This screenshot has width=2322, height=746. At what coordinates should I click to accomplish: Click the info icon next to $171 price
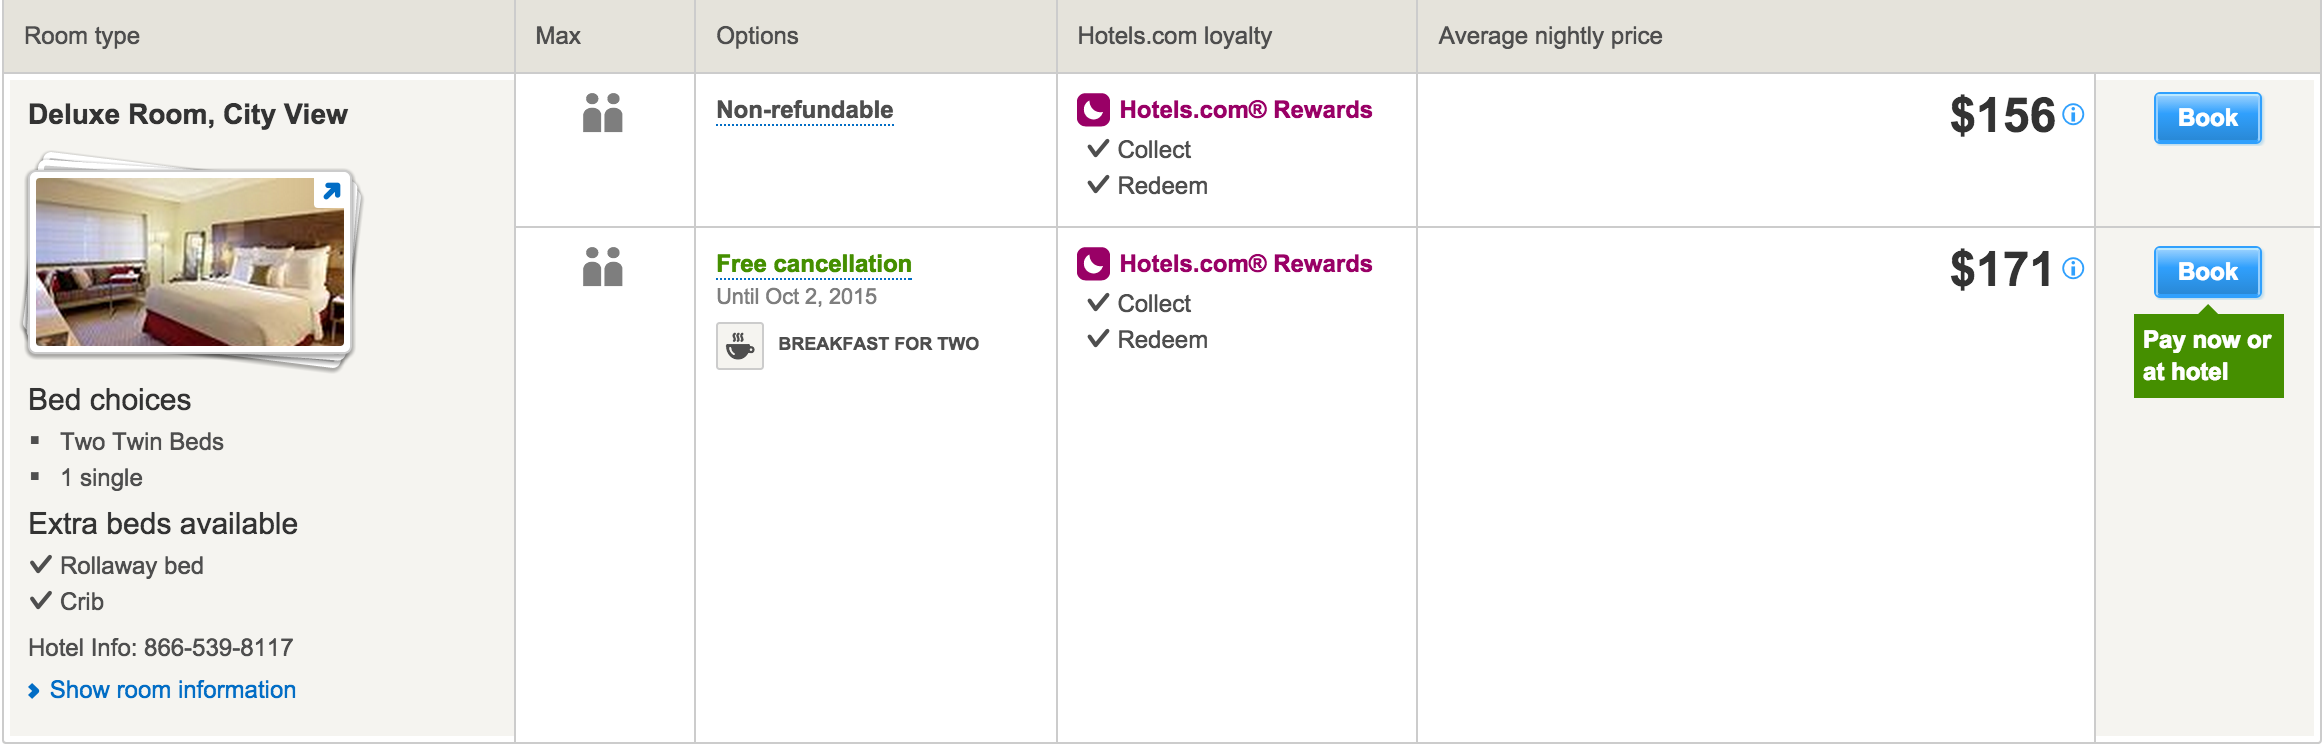click(x=2073, y=269)
